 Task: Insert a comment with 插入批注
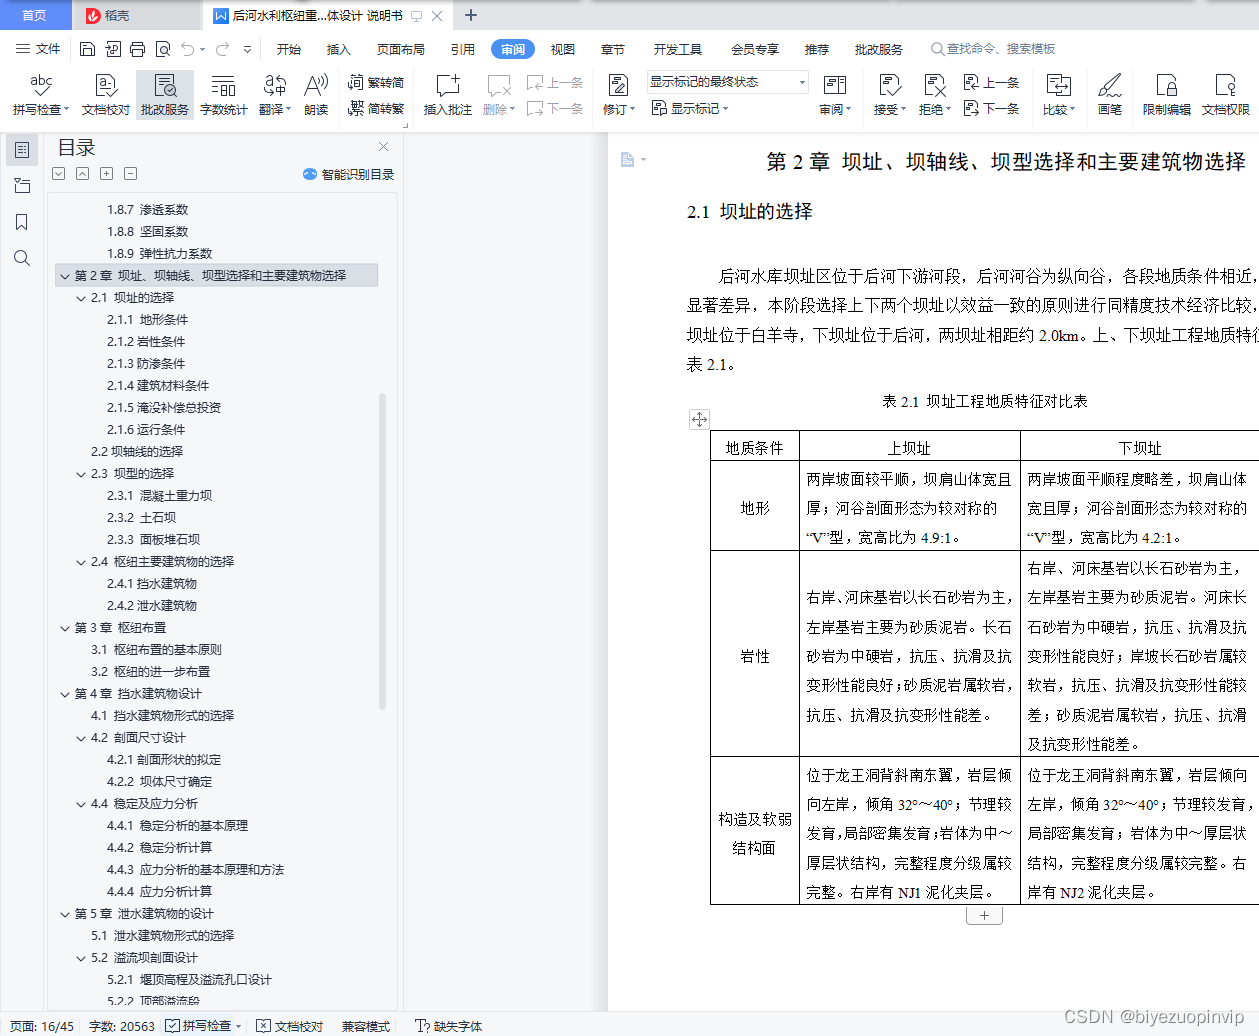coord(447,95)
